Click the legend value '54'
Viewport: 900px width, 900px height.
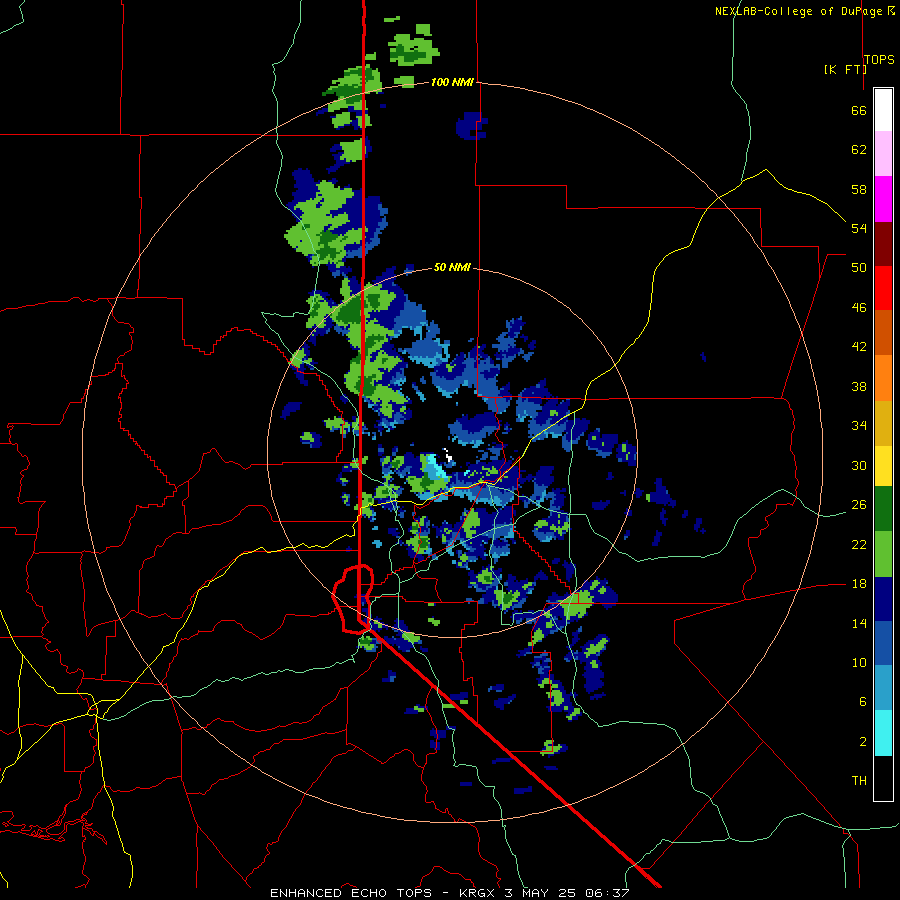859,228
